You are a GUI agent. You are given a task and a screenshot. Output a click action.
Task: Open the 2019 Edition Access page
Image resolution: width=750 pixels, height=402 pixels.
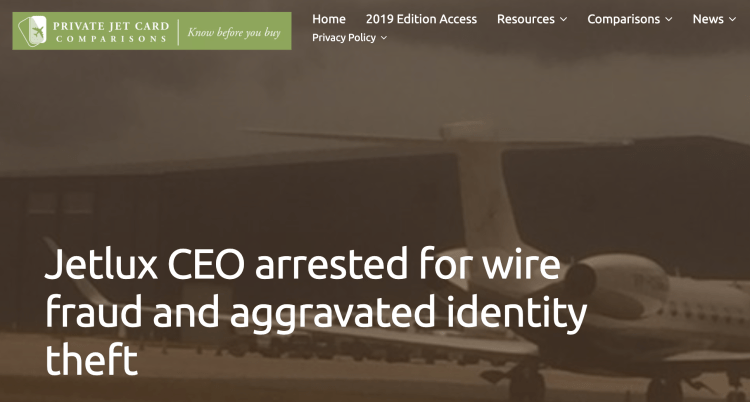421,19
